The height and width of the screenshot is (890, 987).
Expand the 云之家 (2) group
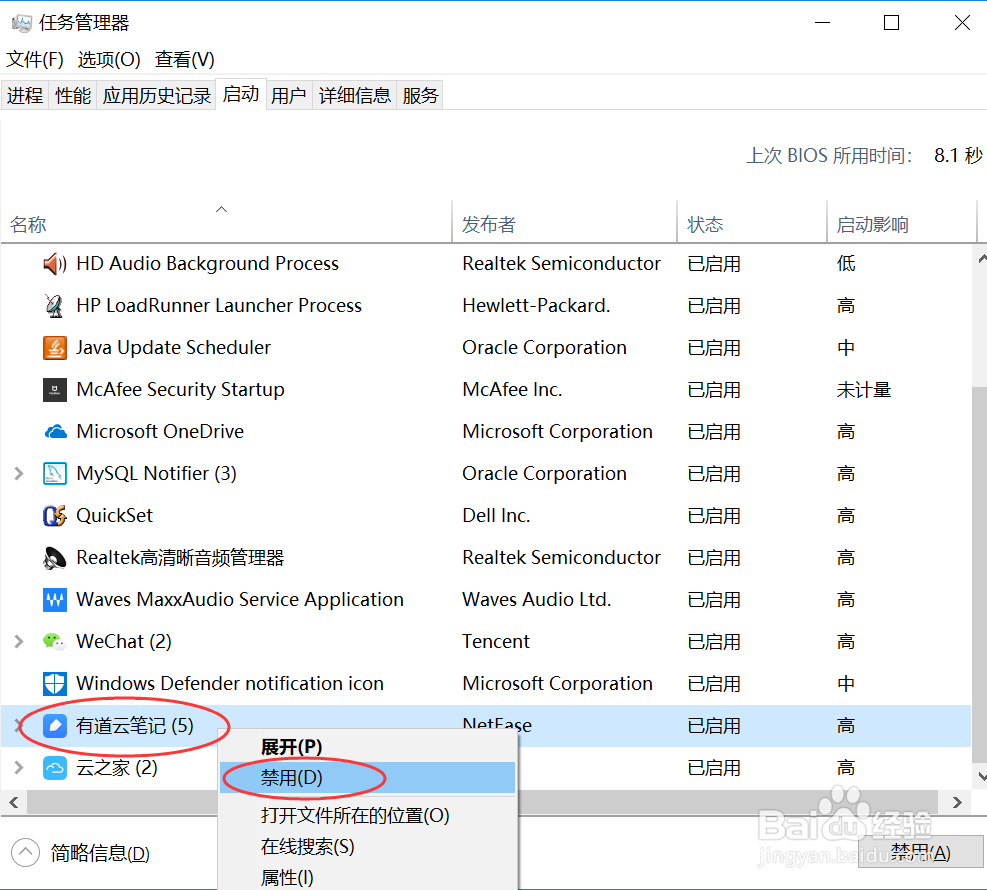click(19, 768)
